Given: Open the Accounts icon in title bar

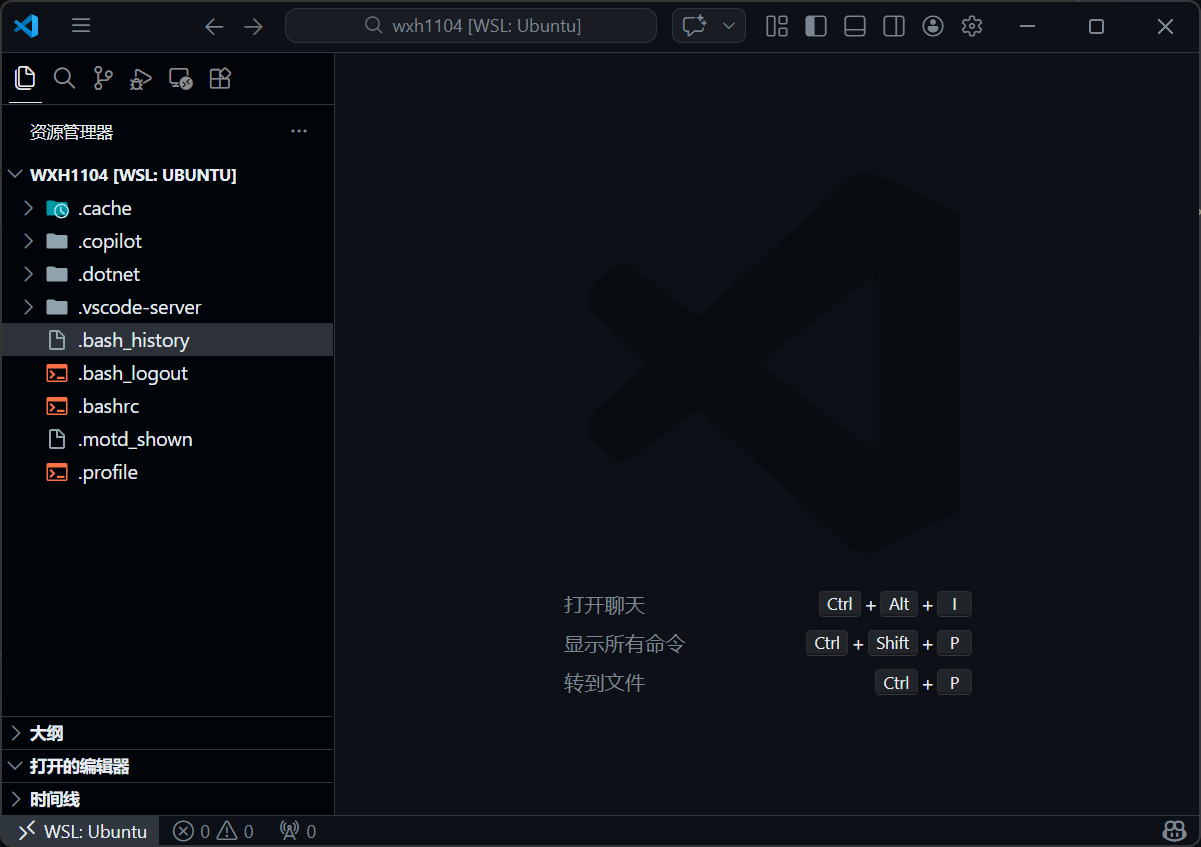Looking at the screenshot, I should [933, 26].
